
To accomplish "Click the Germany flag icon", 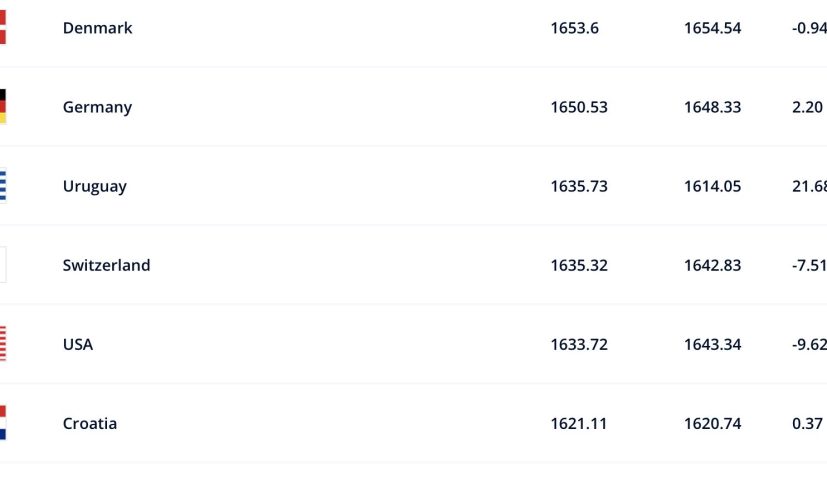I will point(3,107).
